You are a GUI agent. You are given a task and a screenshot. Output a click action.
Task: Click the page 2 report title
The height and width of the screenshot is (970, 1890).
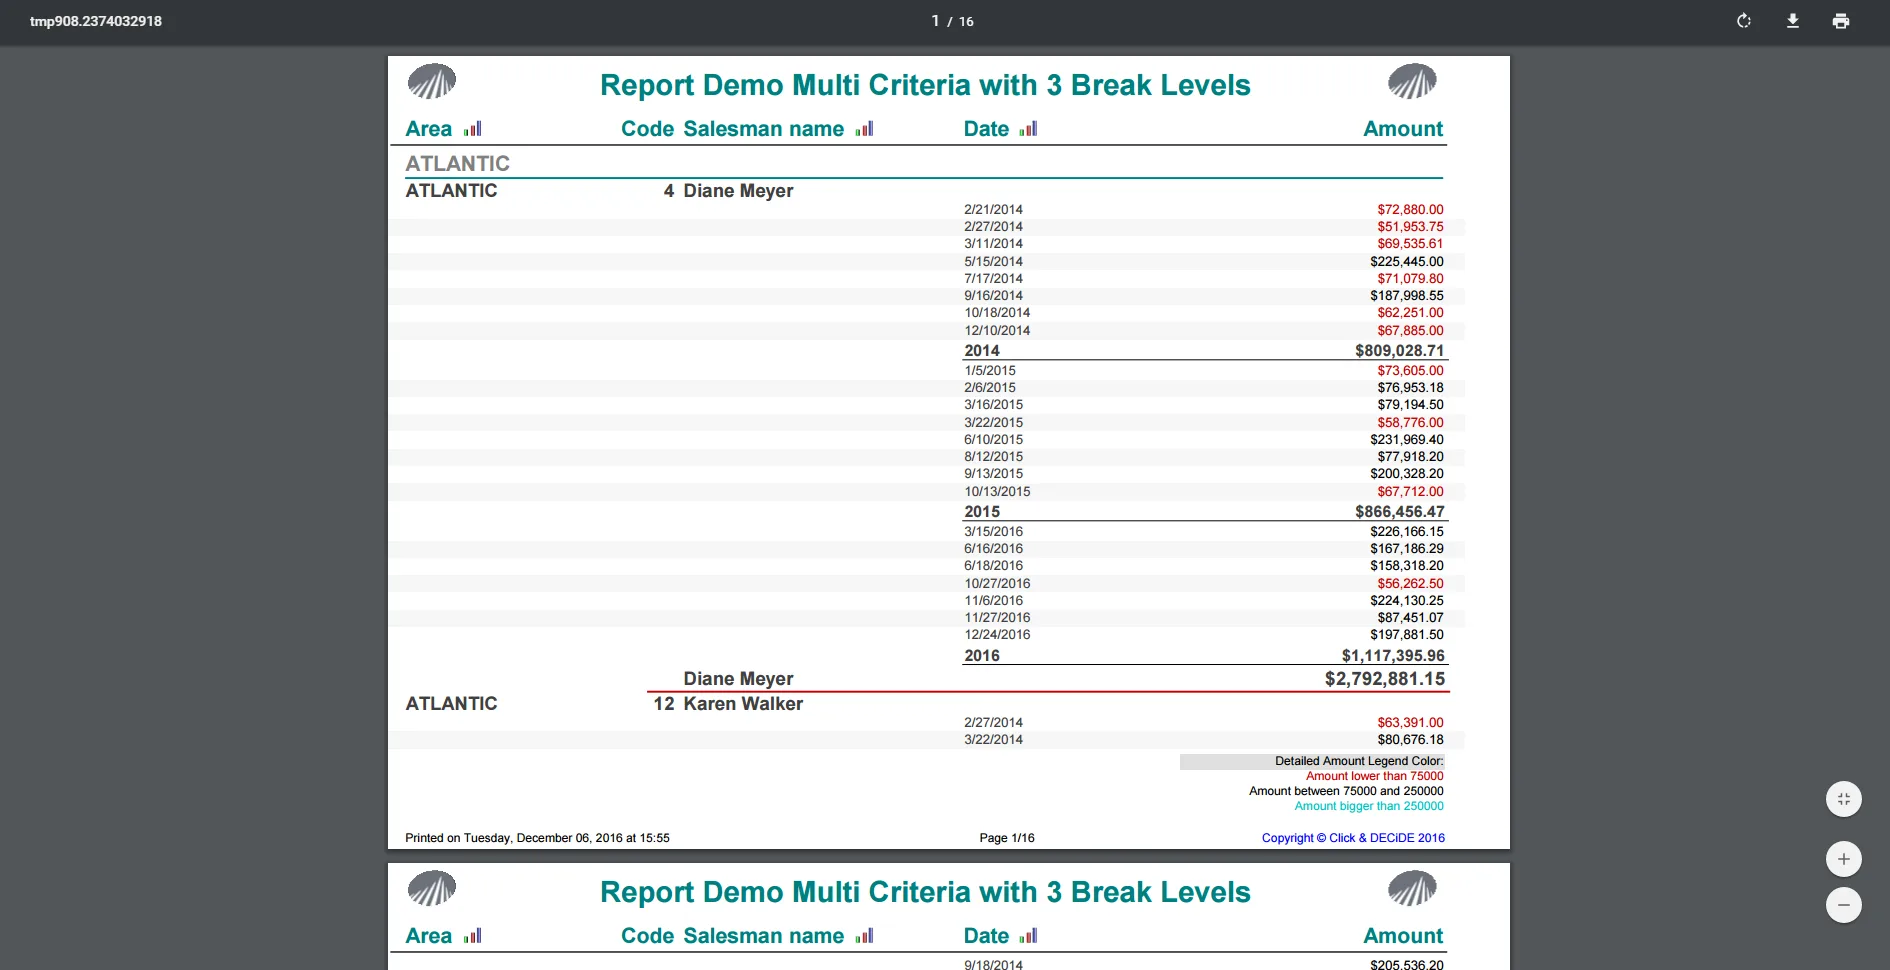[925, 892]
